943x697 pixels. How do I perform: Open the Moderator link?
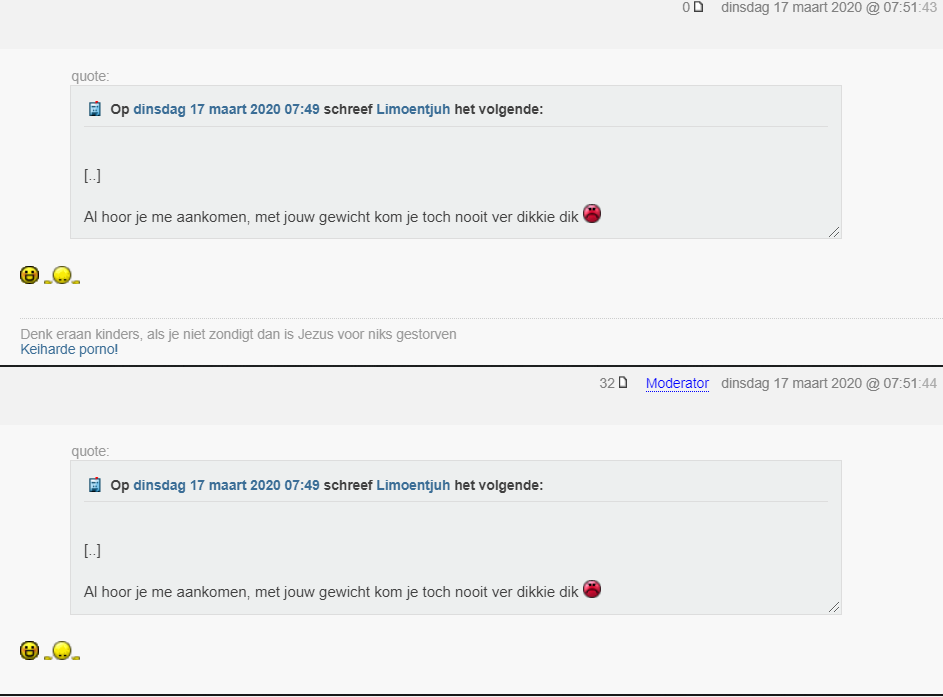(677, 383)
